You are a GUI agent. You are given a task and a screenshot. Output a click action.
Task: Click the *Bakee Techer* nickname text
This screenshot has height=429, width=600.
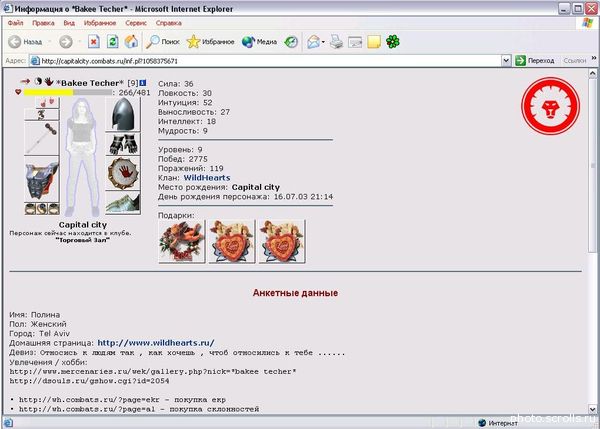coord(90,83)
